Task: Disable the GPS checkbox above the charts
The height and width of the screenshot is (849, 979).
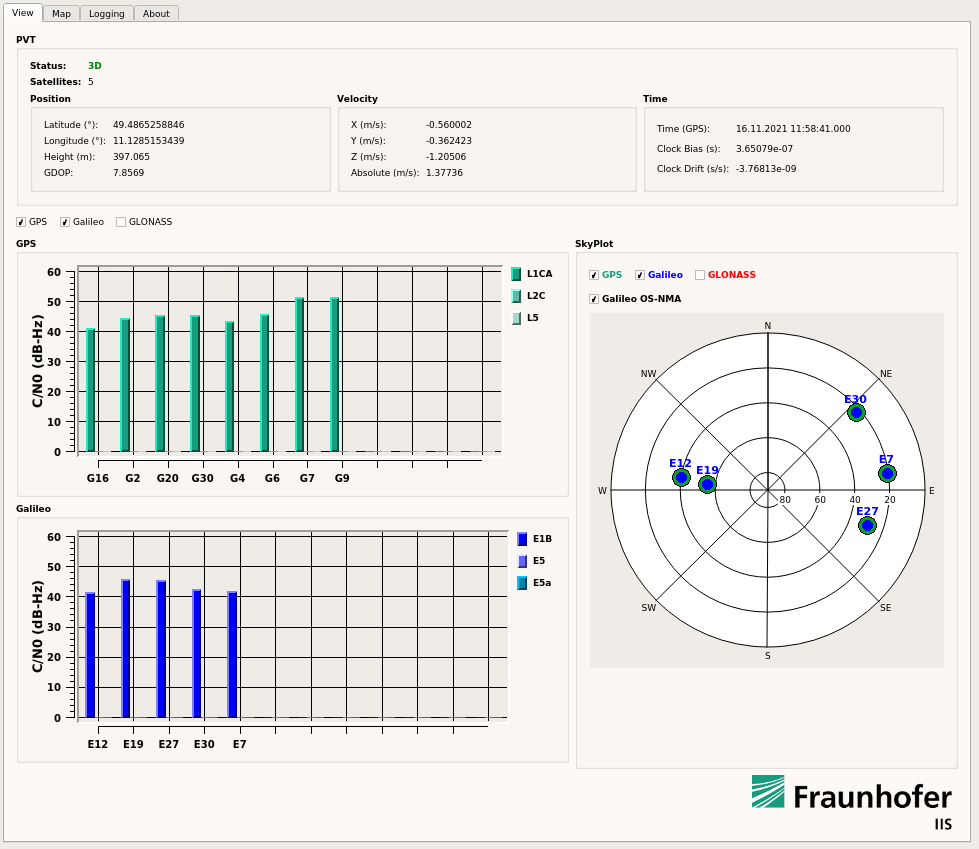Action: pos(21,222)
